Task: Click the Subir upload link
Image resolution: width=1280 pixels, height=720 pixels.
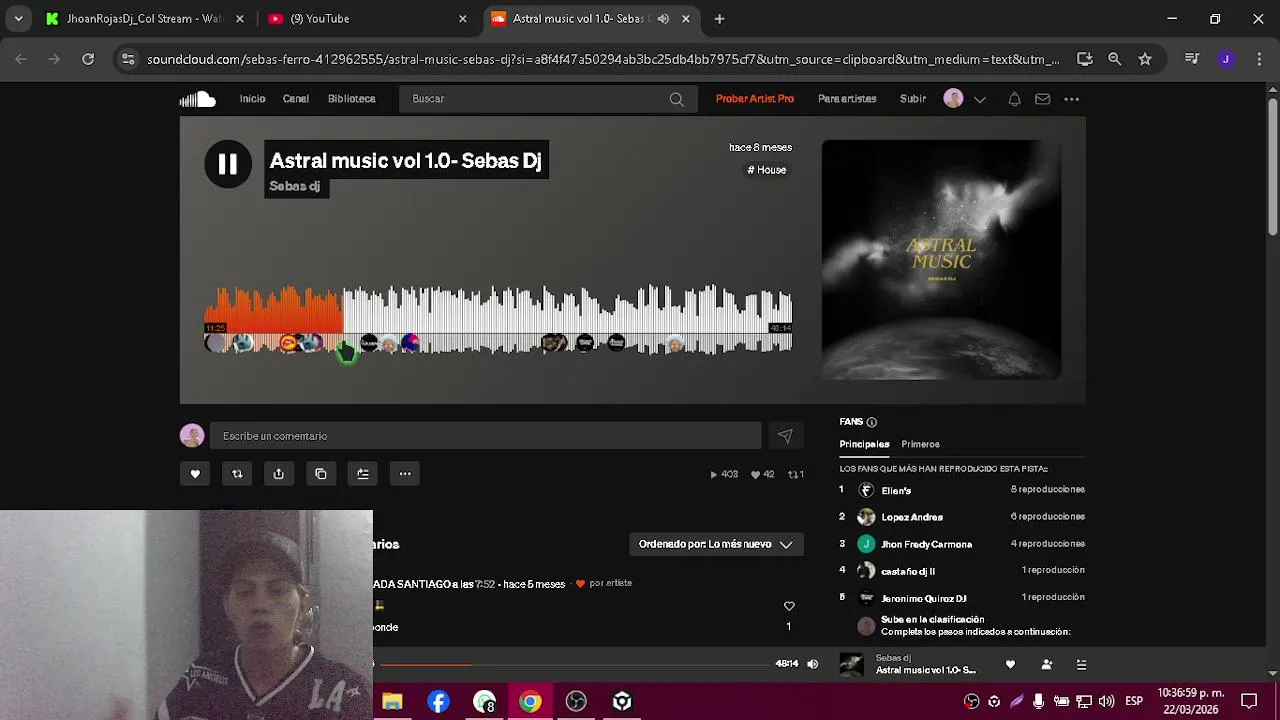Action: (912, 99)
